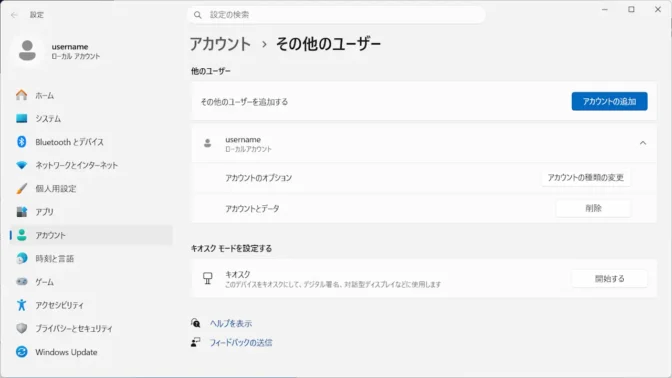Click the キオスク kiosk icon
This screenshot has width=672, height=378.
pos(208,279)
